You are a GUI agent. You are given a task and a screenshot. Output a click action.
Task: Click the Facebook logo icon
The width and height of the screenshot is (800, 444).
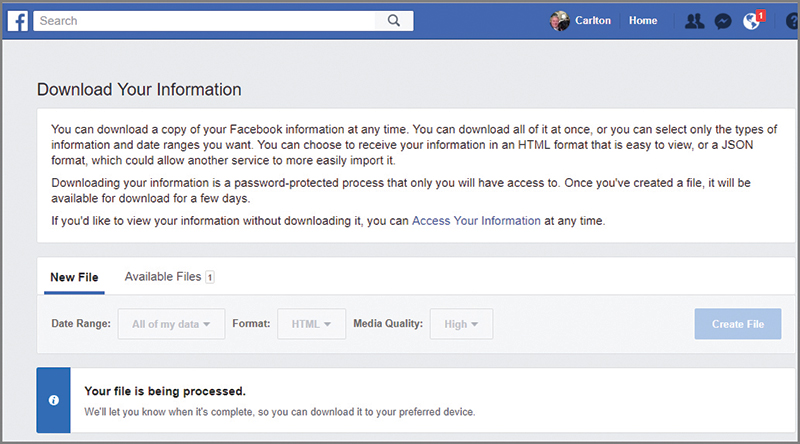point(18,20)
